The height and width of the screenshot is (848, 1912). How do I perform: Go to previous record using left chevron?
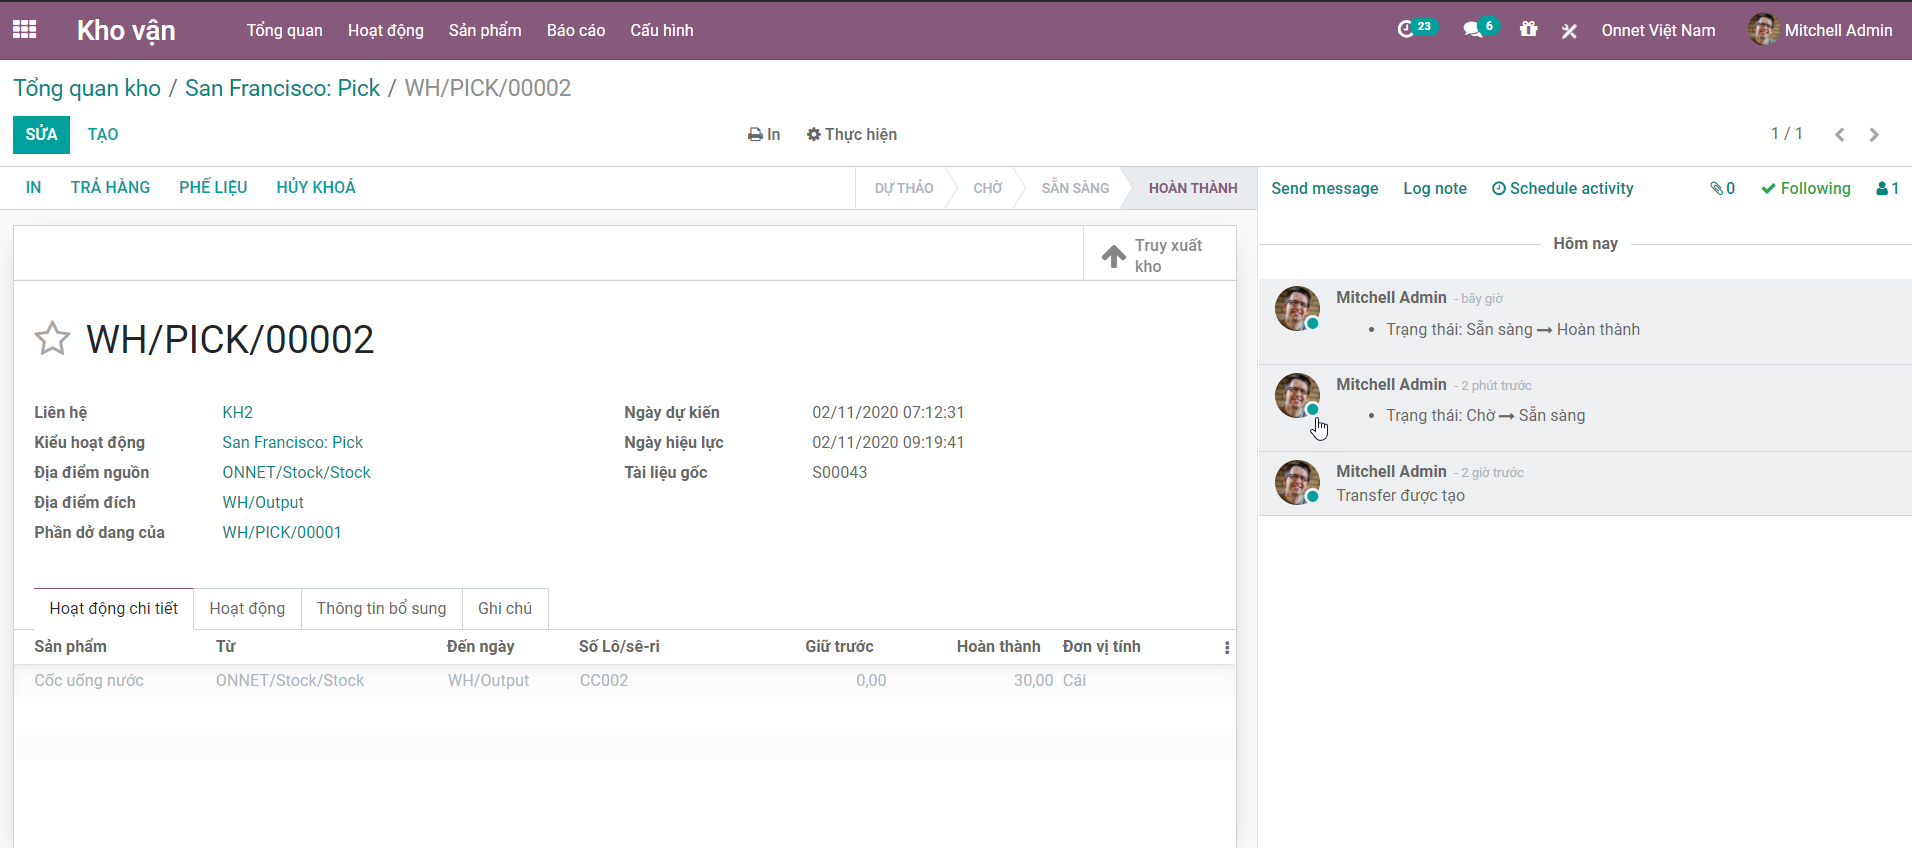pos(1839,135)
